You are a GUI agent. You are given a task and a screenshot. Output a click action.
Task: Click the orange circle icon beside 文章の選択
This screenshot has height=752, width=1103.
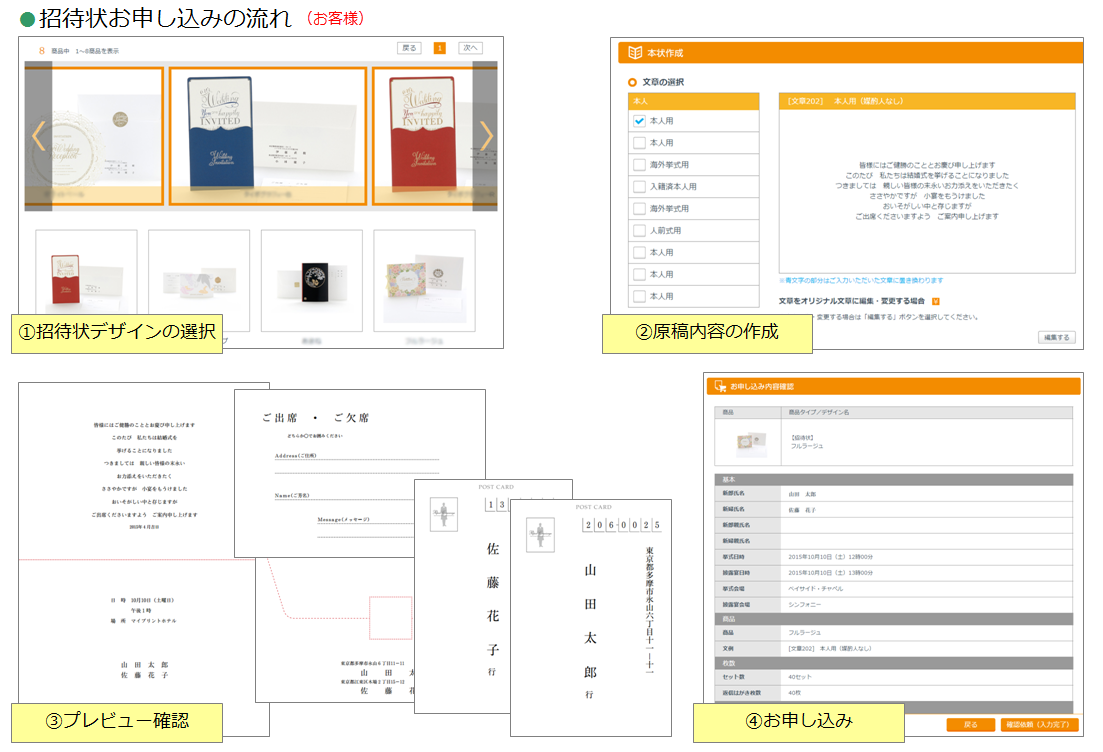pyautogui.click(x=632, y=82)
